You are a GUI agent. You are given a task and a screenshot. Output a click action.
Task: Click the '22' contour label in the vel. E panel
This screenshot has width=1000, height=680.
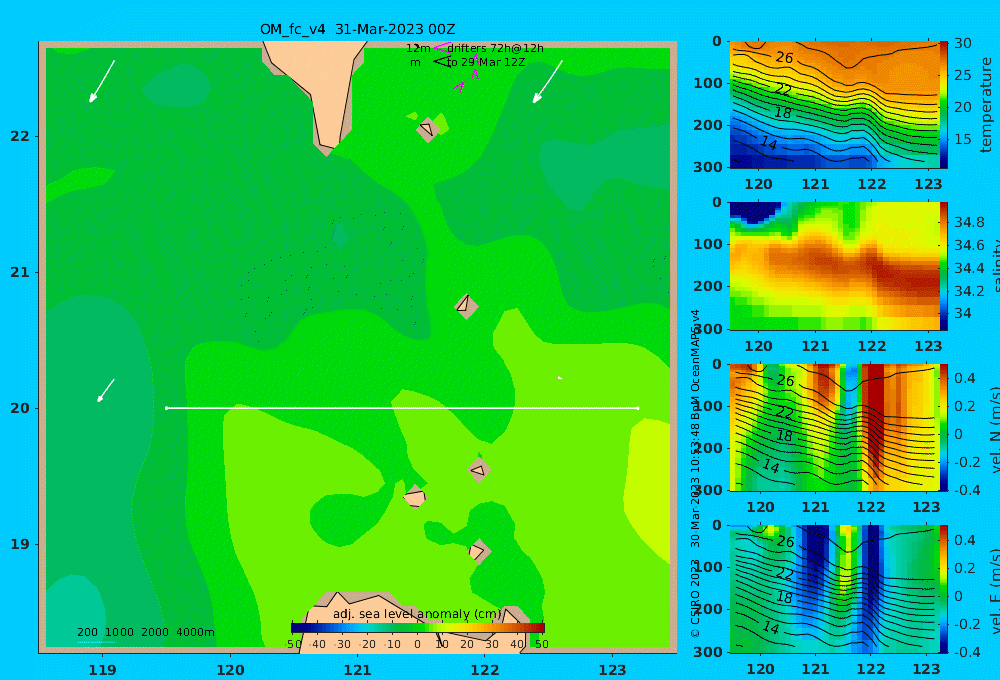(x=784, y=573)
